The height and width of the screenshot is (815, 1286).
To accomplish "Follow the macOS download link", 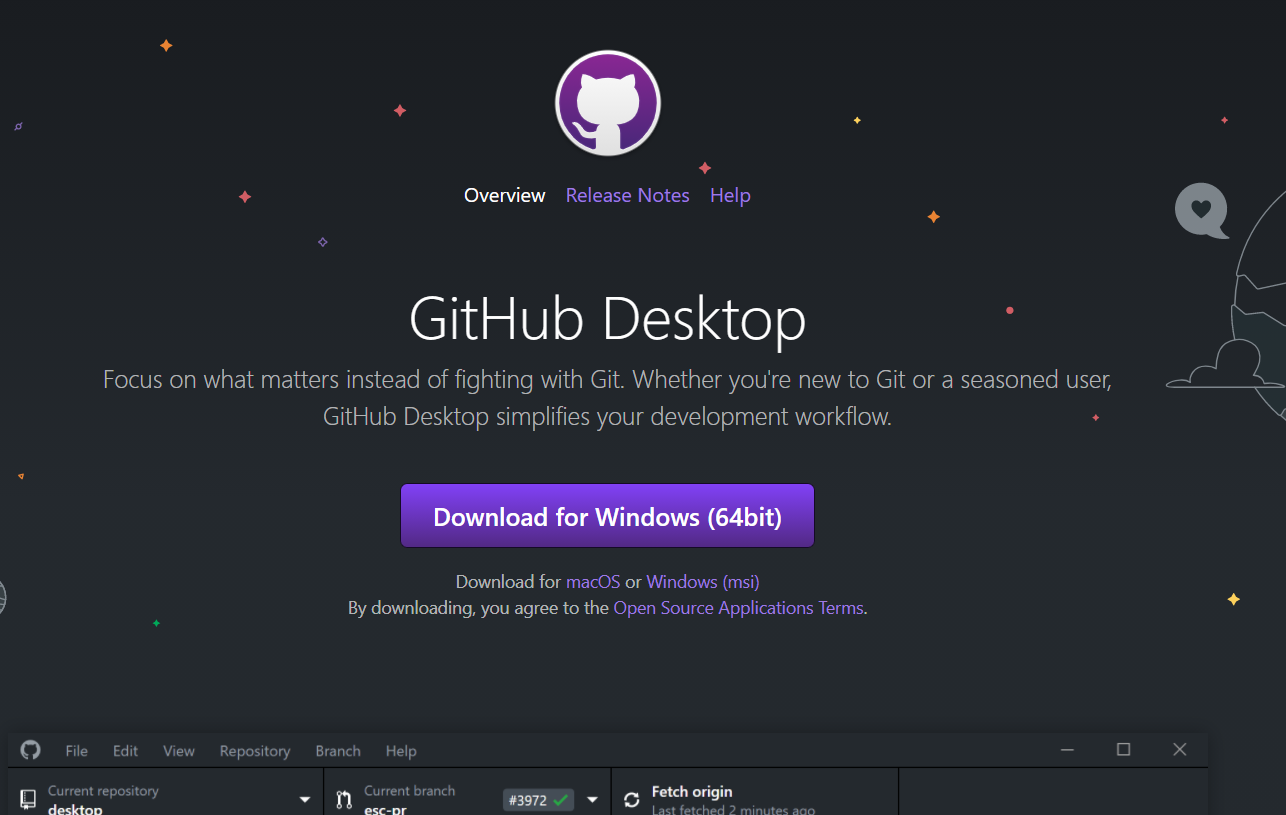I will click(593, 582).
